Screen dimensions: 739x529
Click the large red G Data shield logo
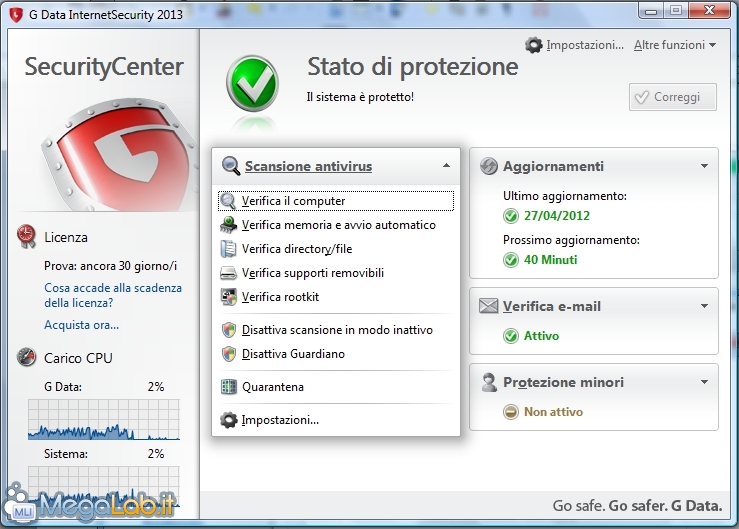(x=120, y=153)
